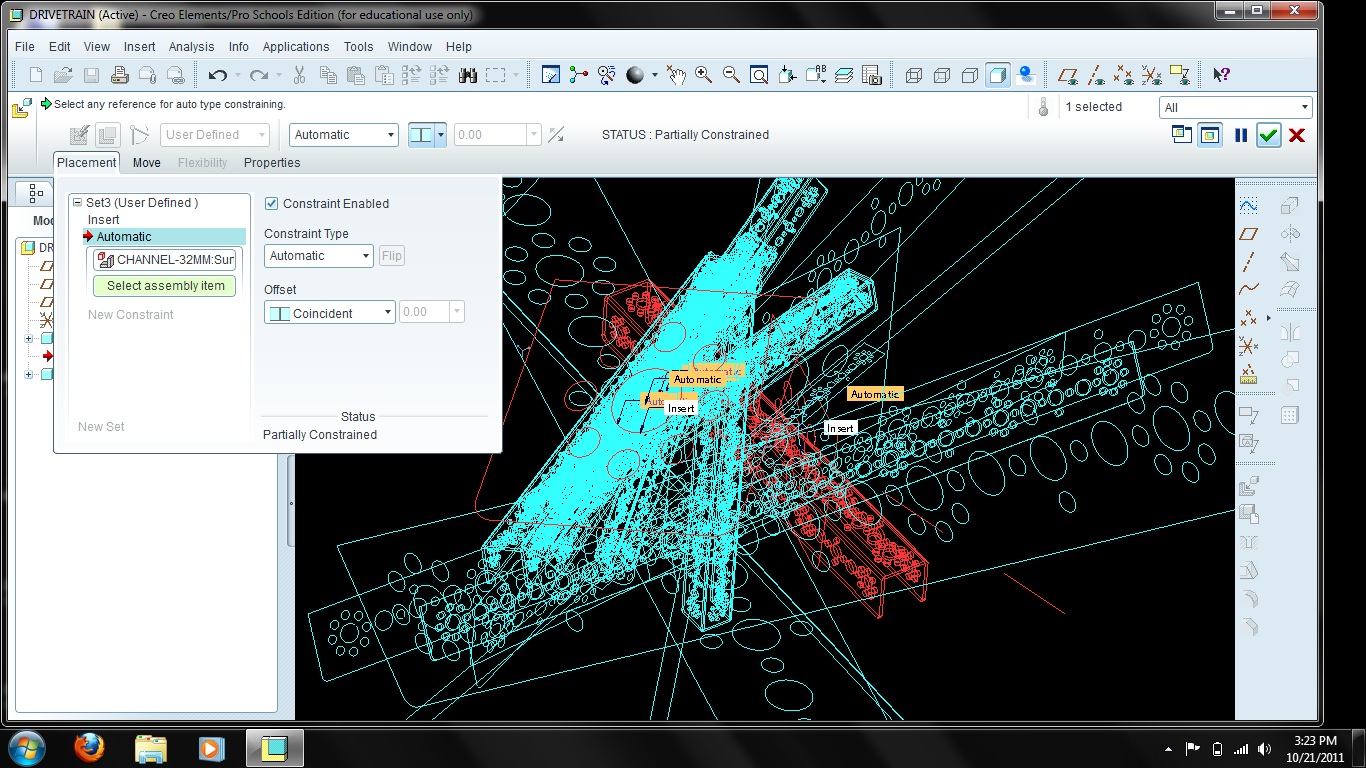The image size is (1366, 768).
Task: Click the '1 selected' indicator
Action: 1093,107
